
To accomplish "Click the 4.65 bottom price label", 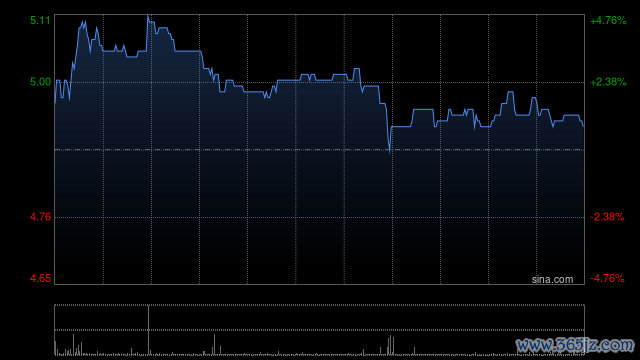I will (40, 278).
